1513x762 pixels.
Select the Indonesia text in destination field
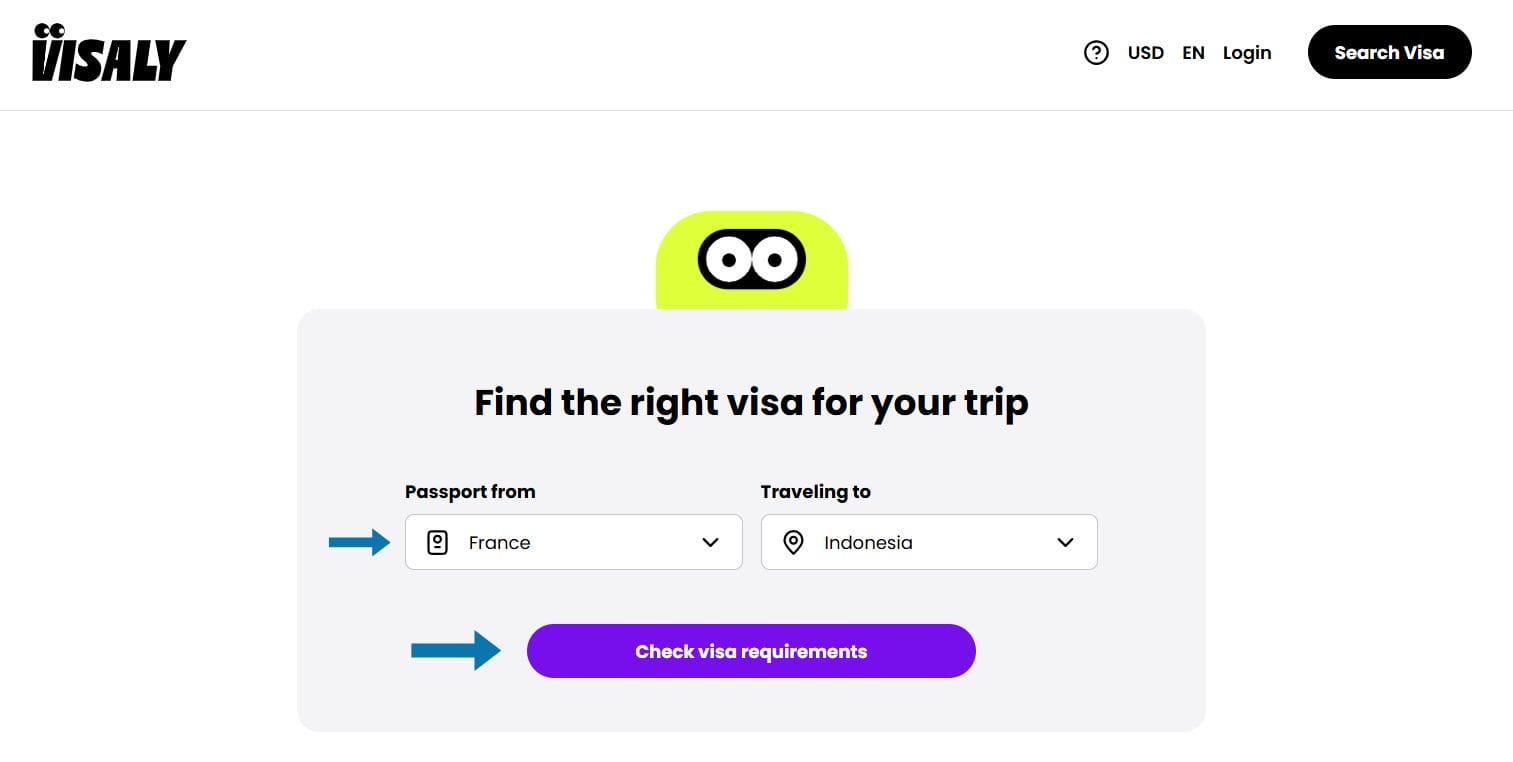click(x=868, y=543)
